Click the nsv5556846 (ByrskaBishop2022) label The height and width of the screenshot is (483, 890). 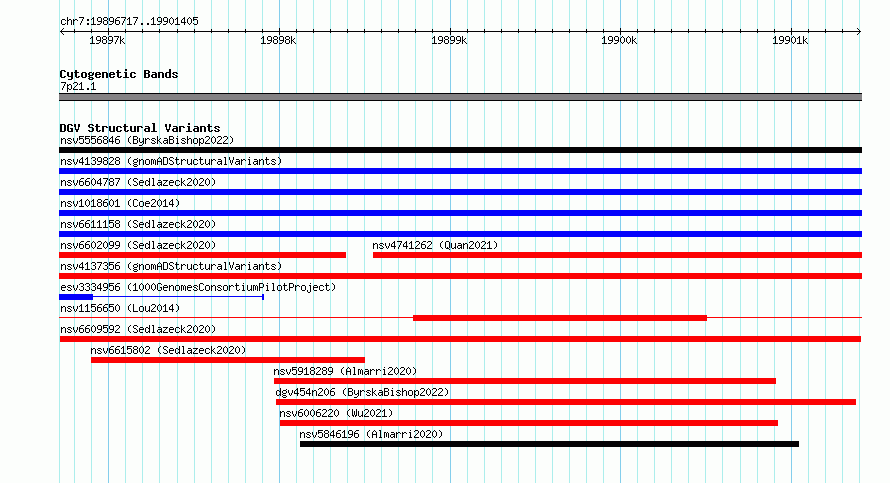point(147,140)
